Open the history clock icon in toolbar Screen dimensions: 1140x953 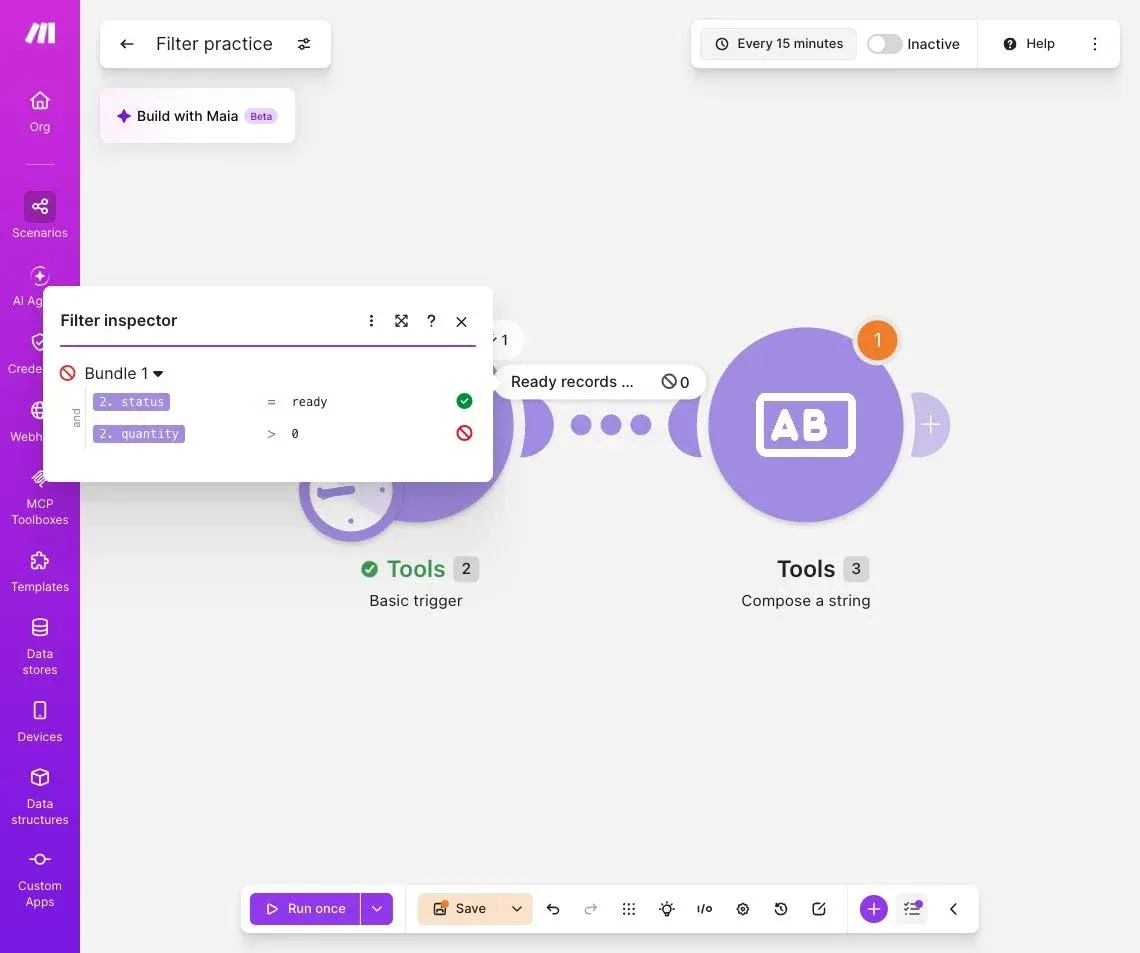point(781,909)
